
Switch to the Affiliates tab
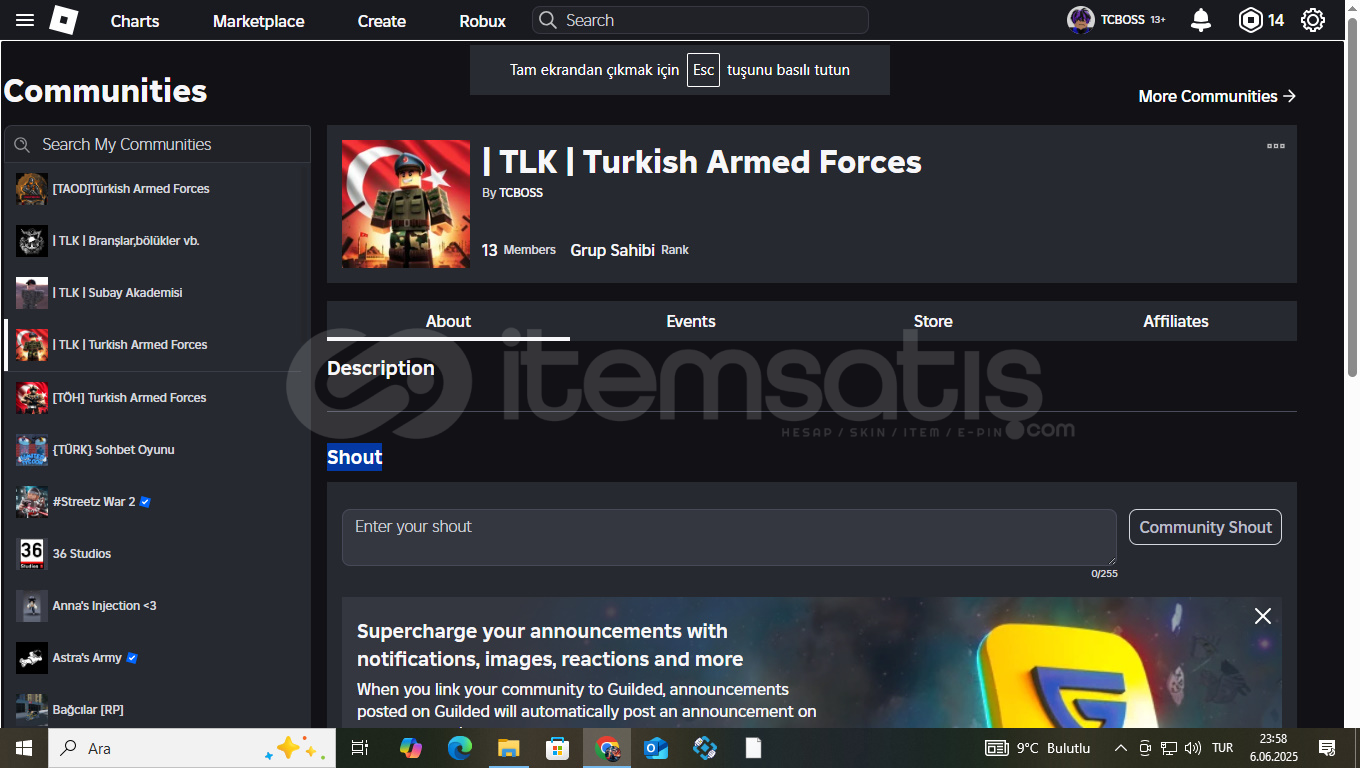point(1176,321)
